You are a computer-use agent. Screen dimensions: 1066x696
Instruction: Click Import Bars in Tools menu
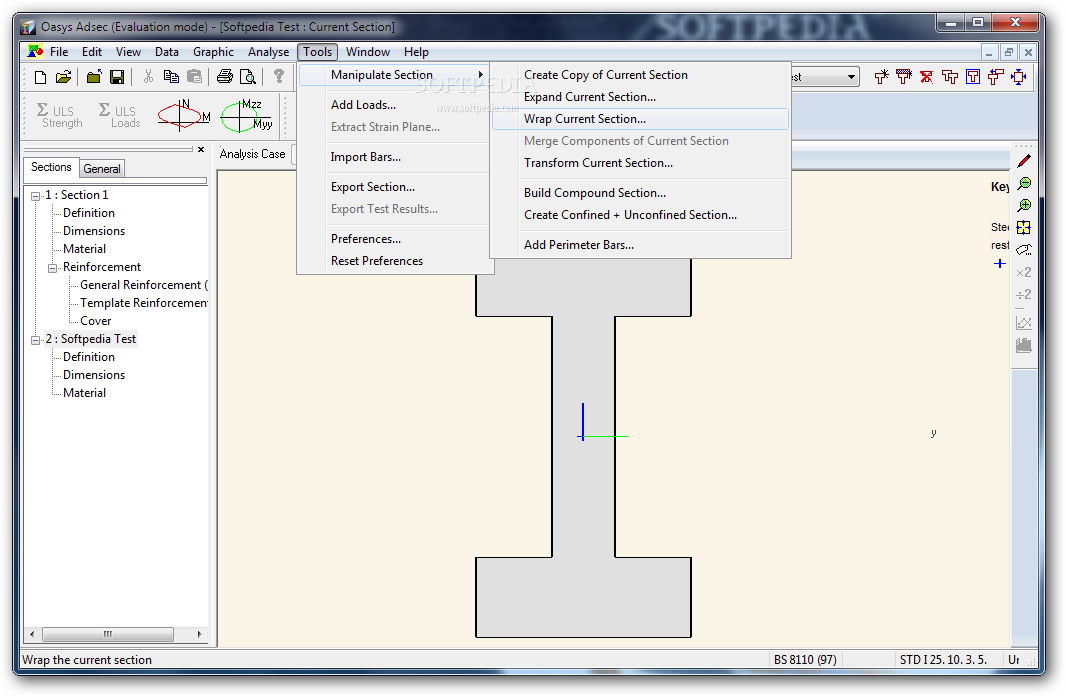[x=394, y=157]
